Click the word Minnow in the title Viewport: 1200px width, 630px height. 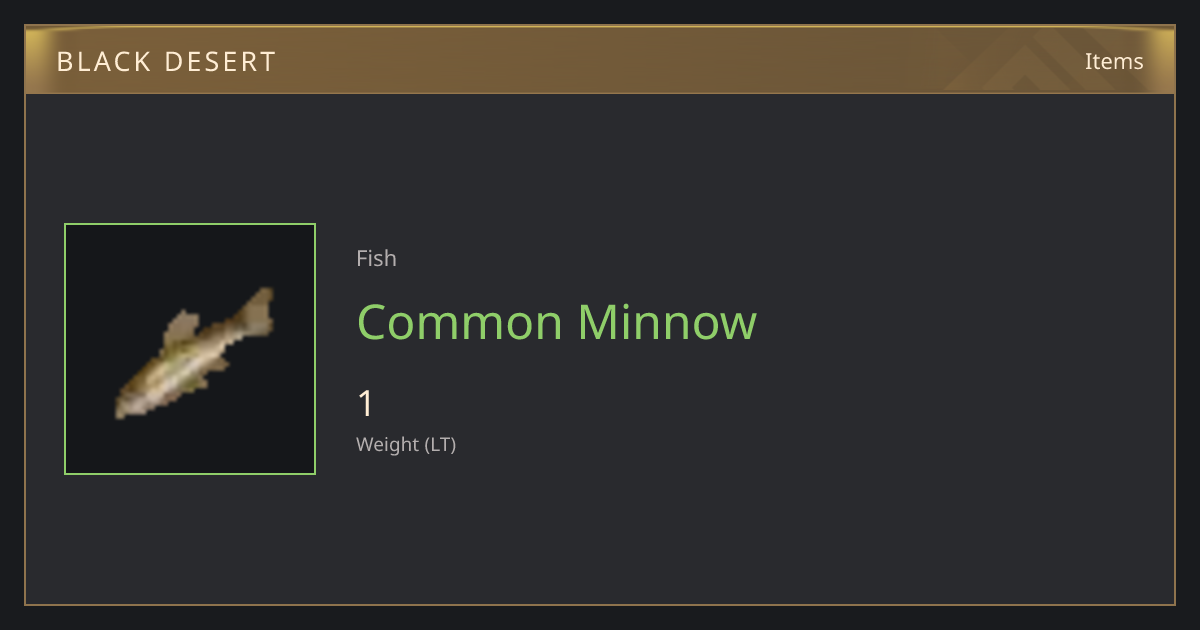click(667, 322)
